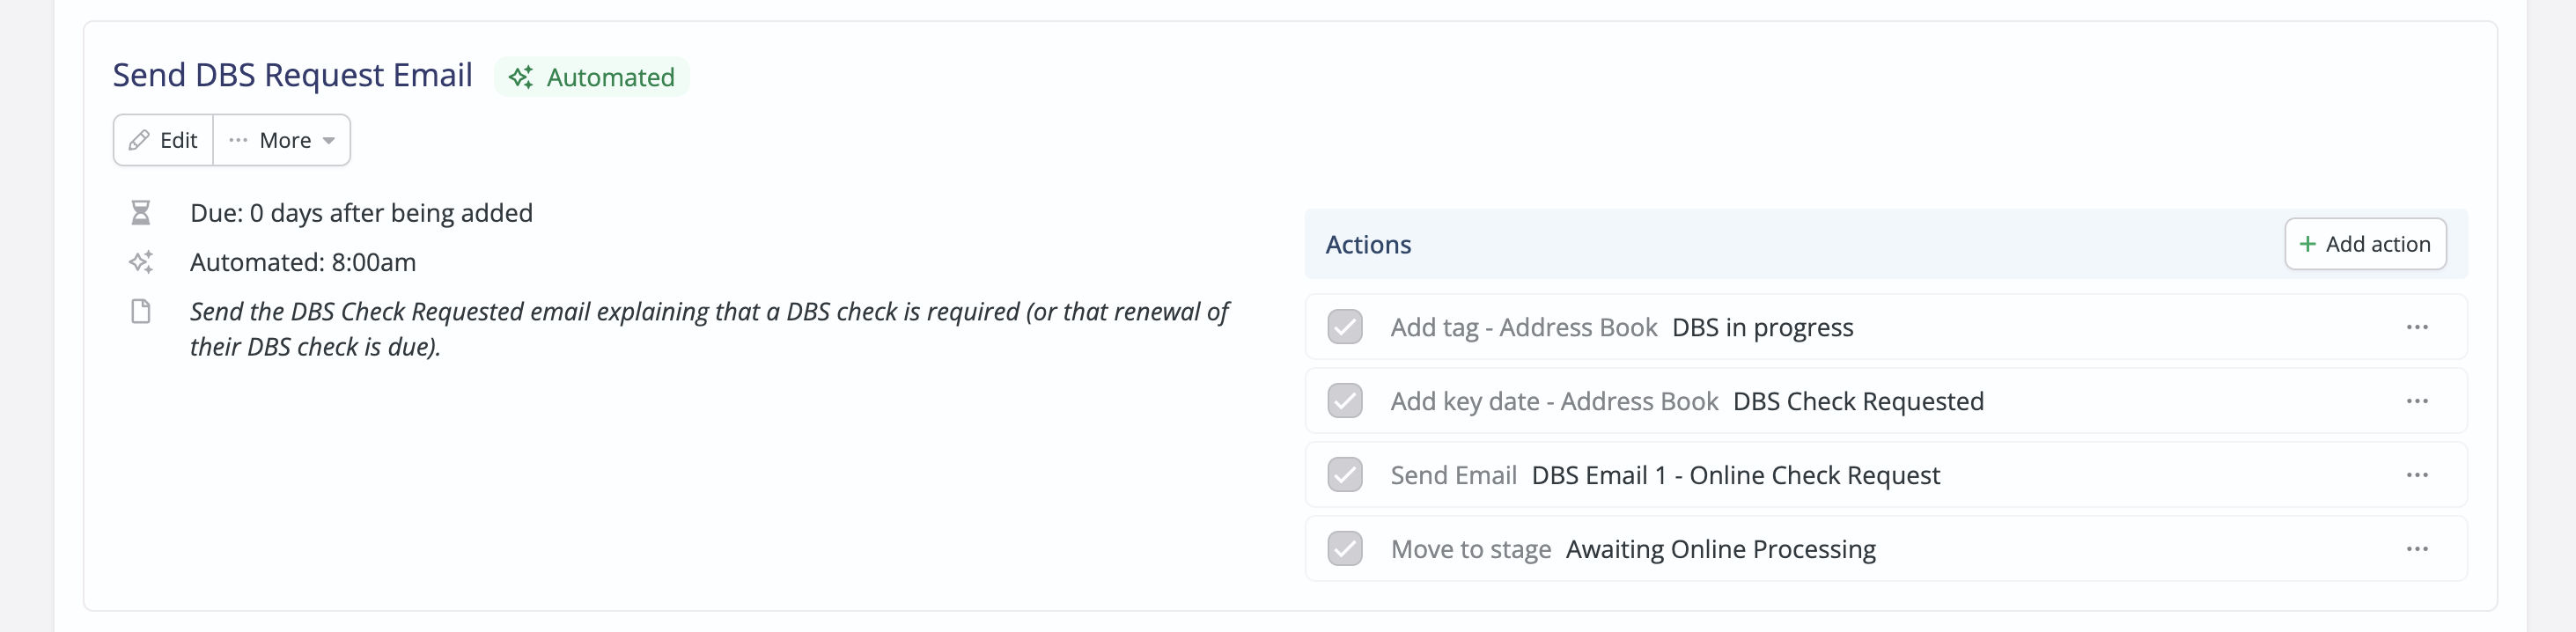Image resolution: width=2576 pixels, height=632 pixels.
Task: Click the sparkle icon in Automated badge
Action: point(521,77)
